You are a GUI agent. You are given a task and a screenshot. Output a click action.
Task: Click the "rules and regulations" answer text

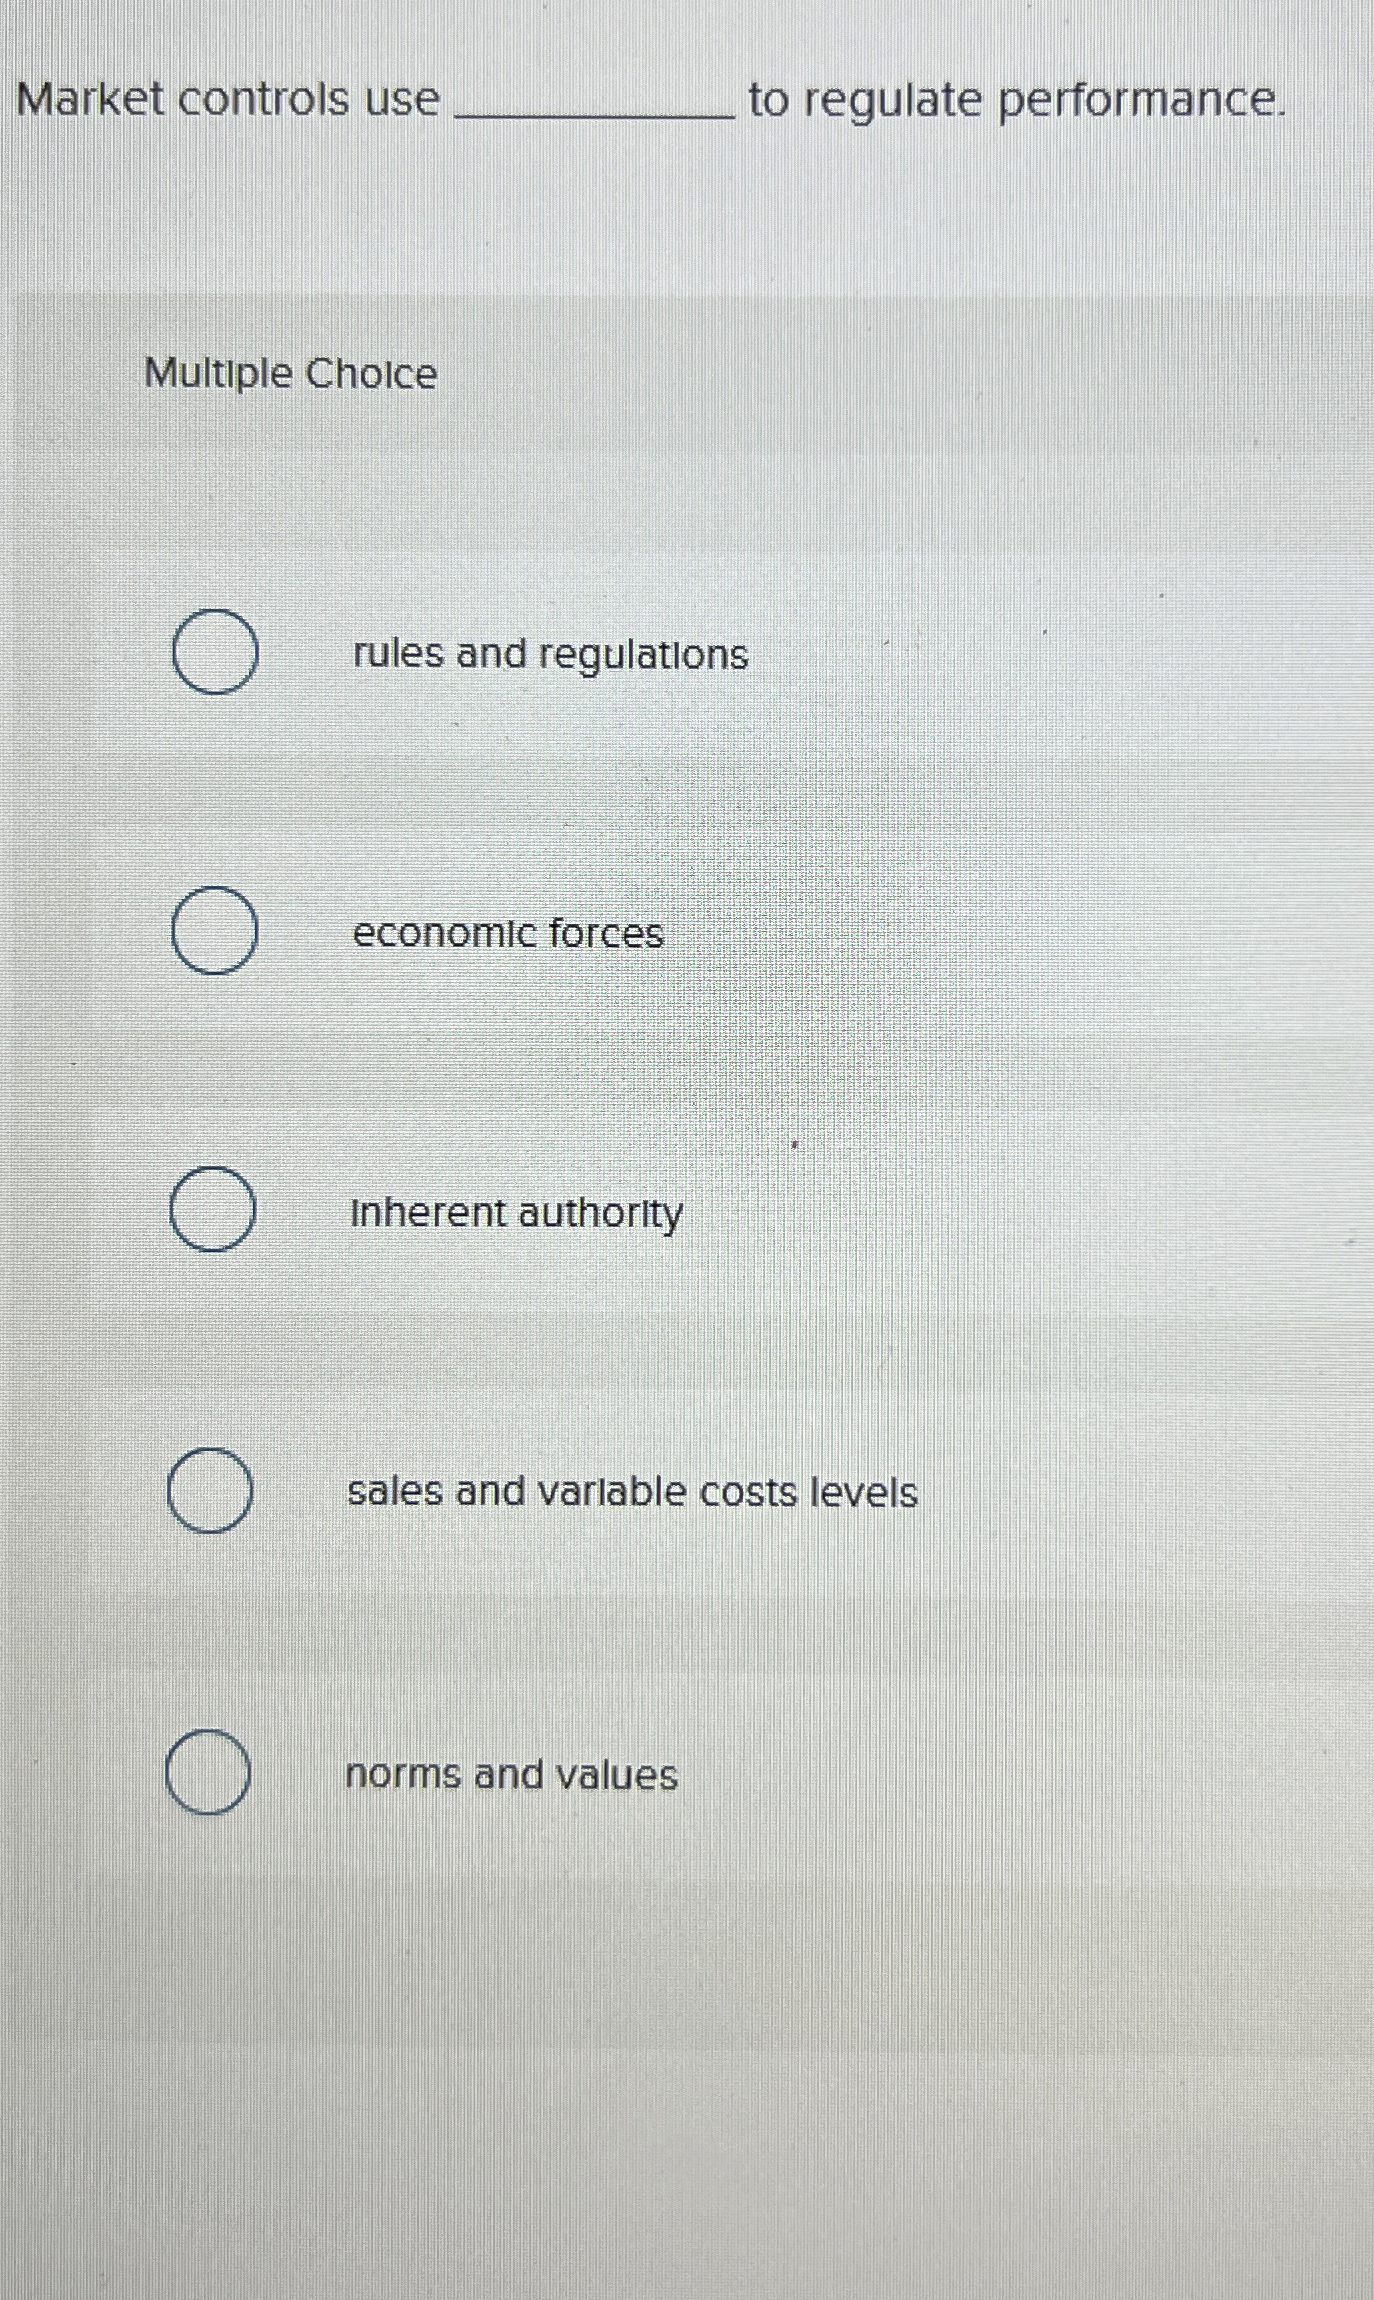548,655
